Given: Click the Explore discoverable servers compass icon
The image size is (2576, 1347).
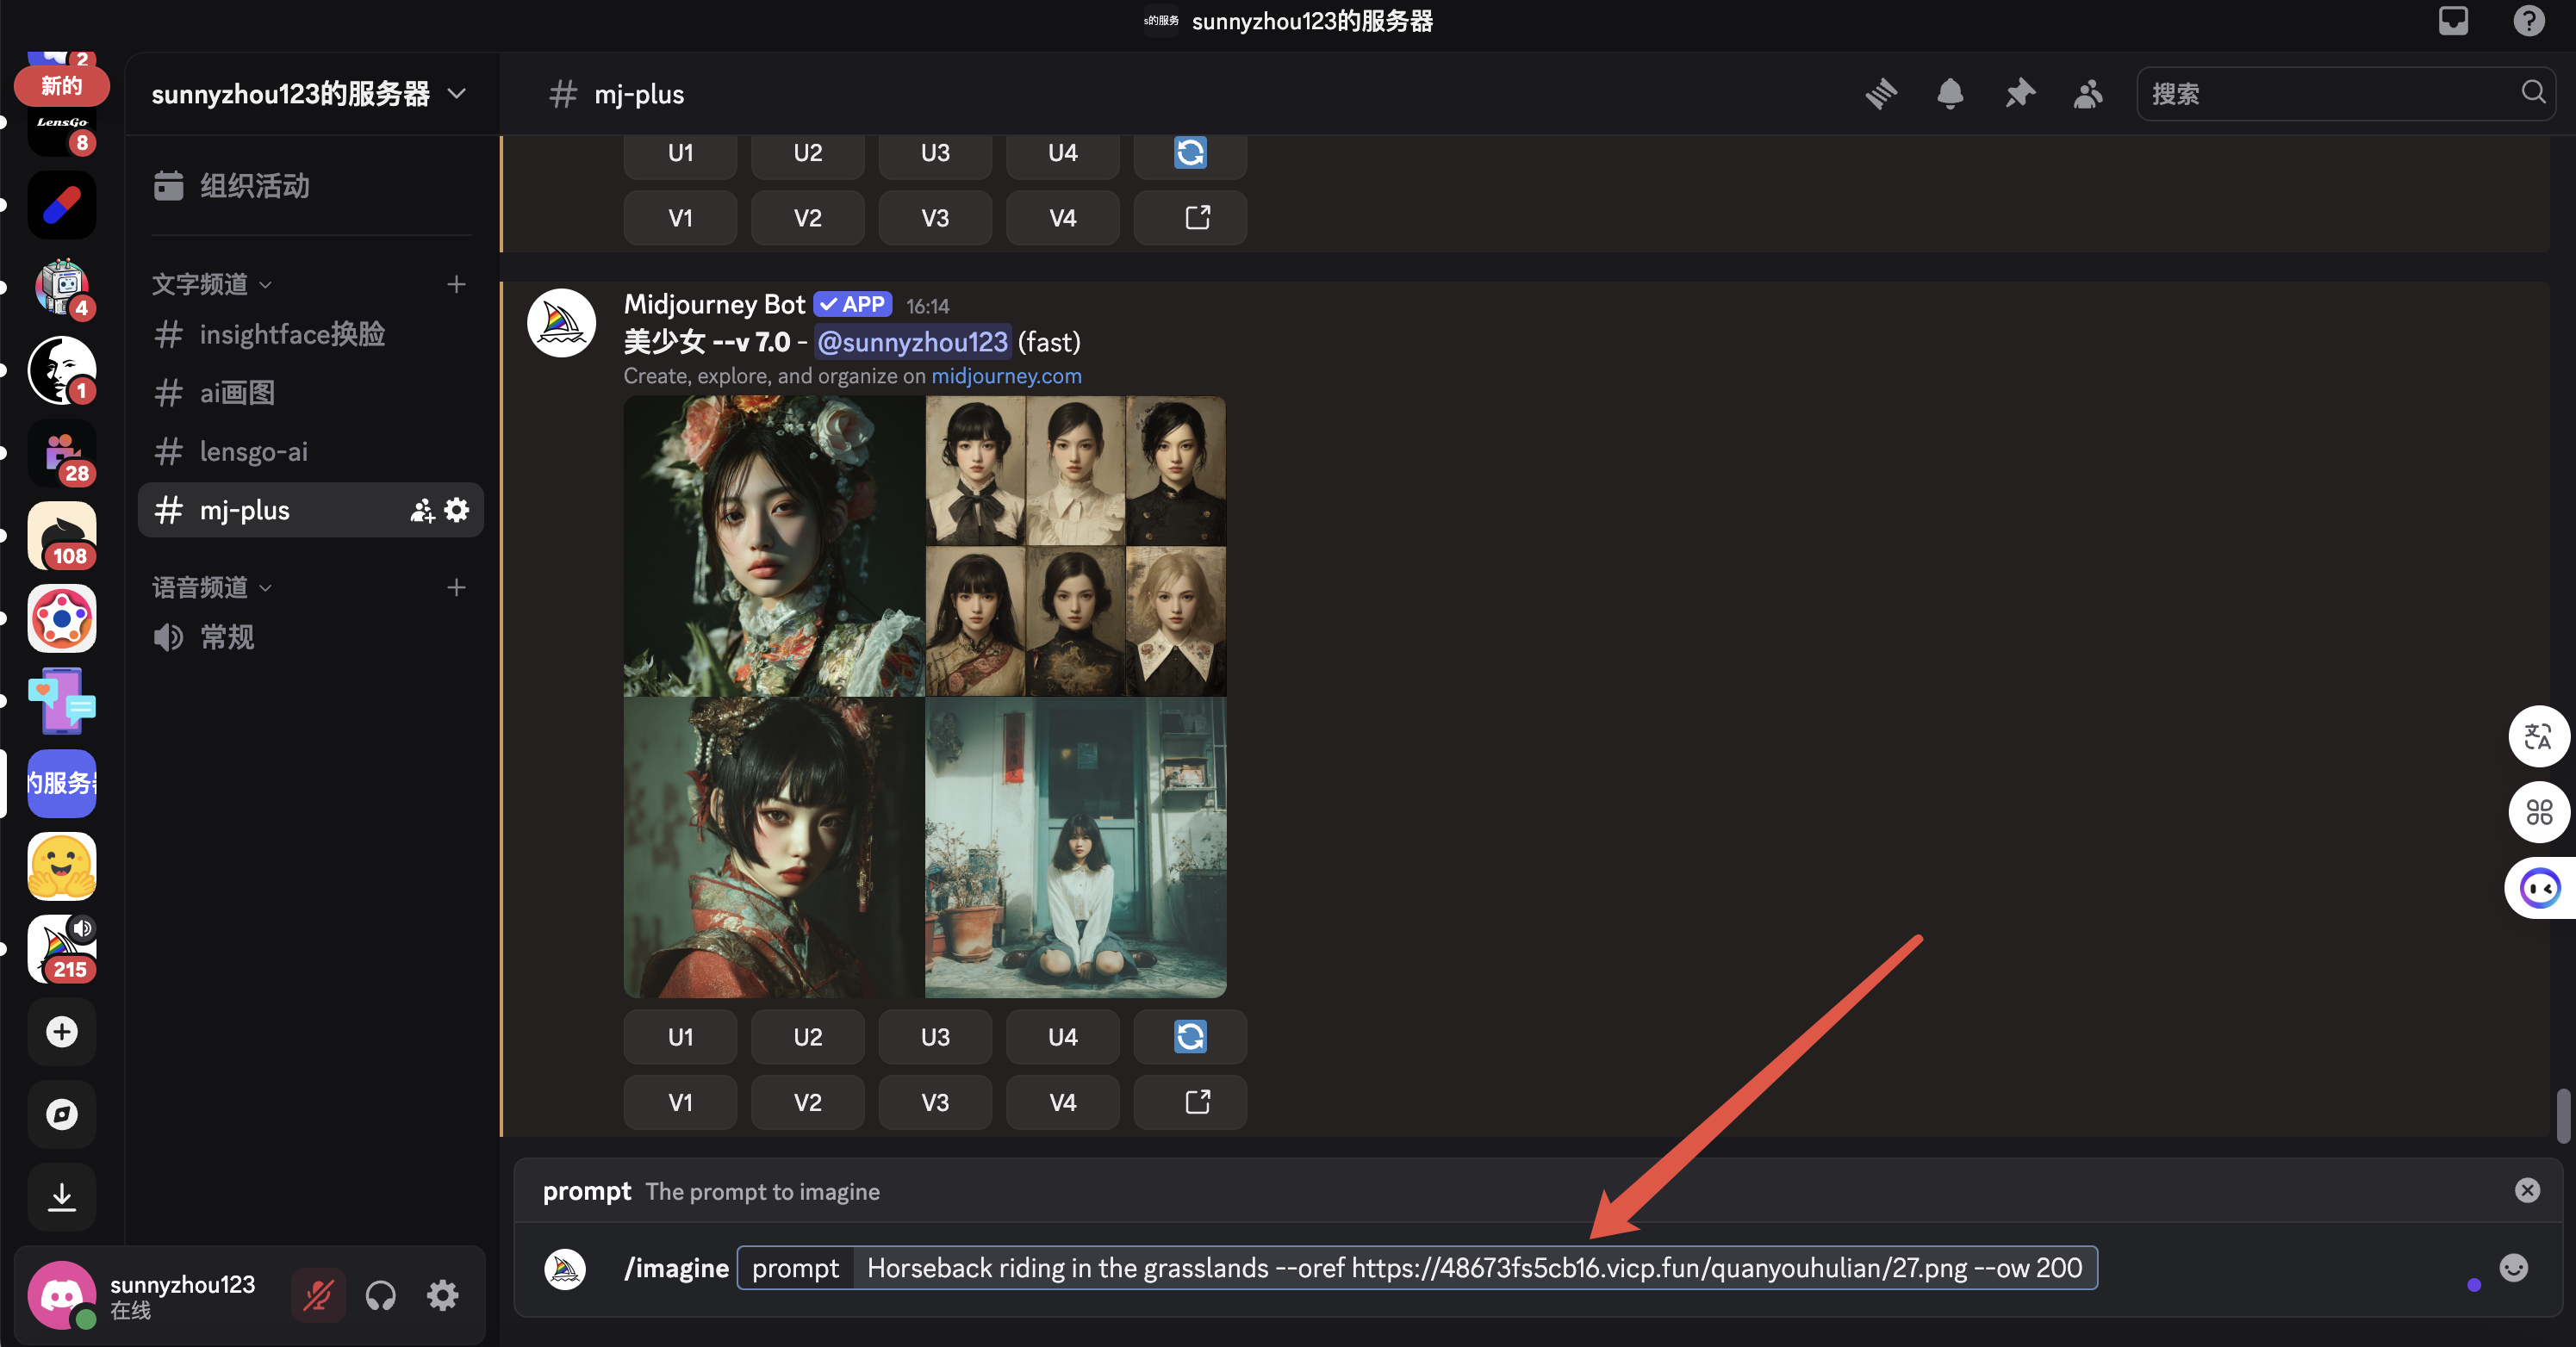Looking at the screenshot, I should coord(62,1114).
